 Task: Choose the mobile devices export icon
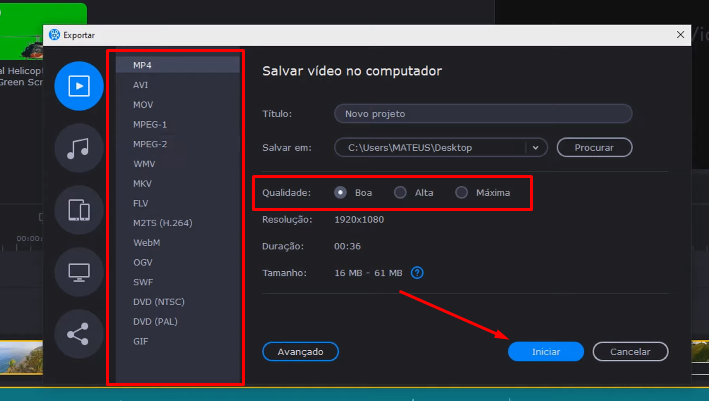point(78,210)
